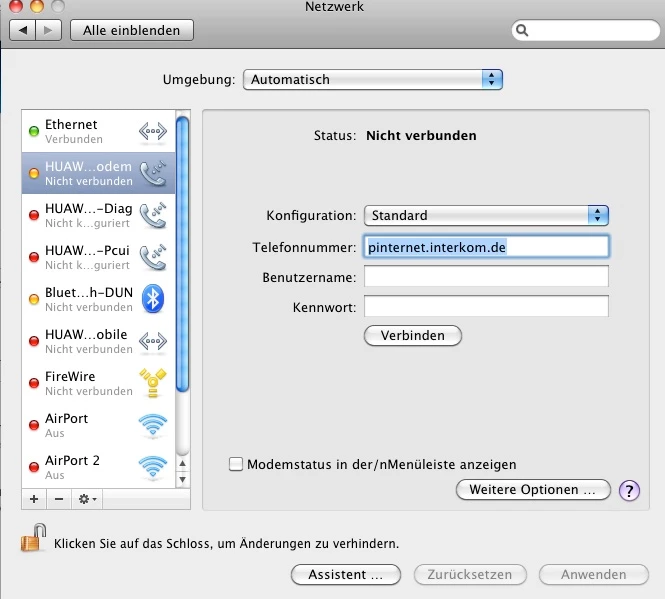The height and width of the screenshot is (599, 665).
Task: Click the FireWire yellow icon
Action: (153, 383)
